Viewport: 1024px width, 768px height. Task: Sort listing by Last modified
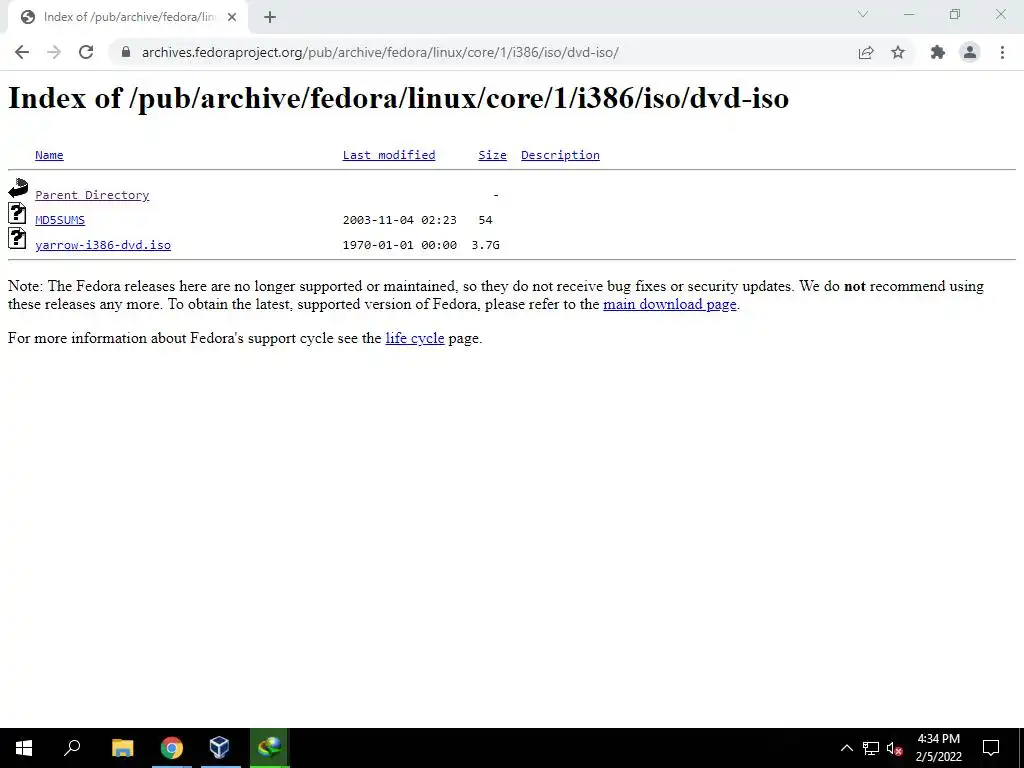click(x=389, y=155)
